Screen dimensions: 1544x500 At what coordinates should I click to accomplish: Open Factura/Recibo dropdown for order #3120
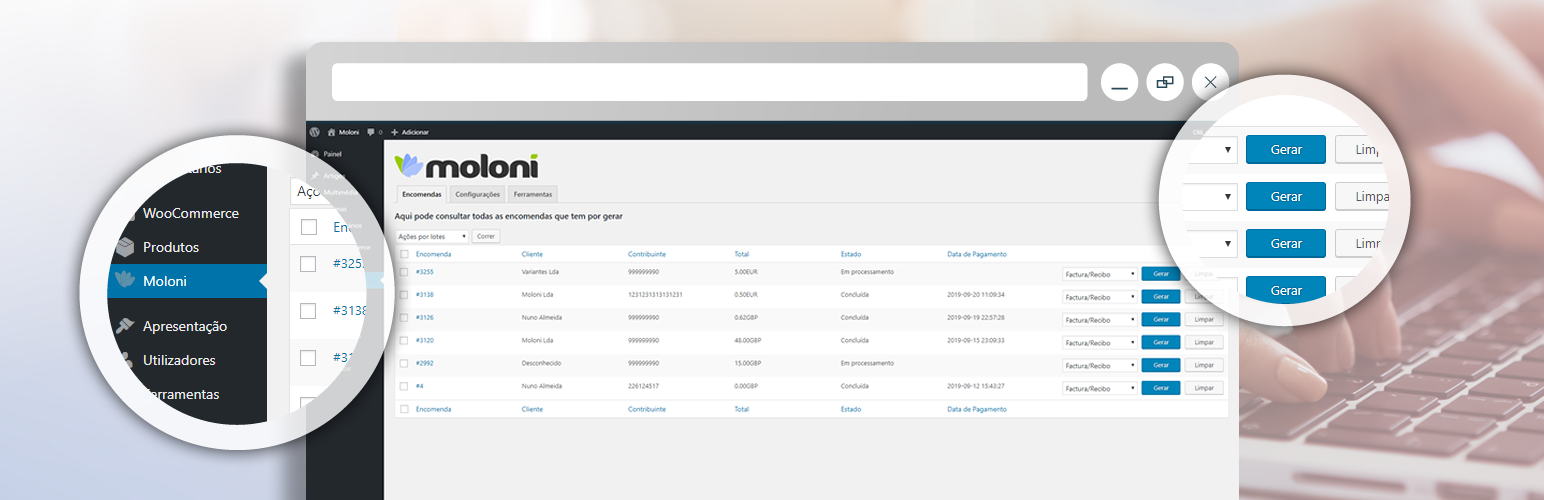pos(1100,342)
